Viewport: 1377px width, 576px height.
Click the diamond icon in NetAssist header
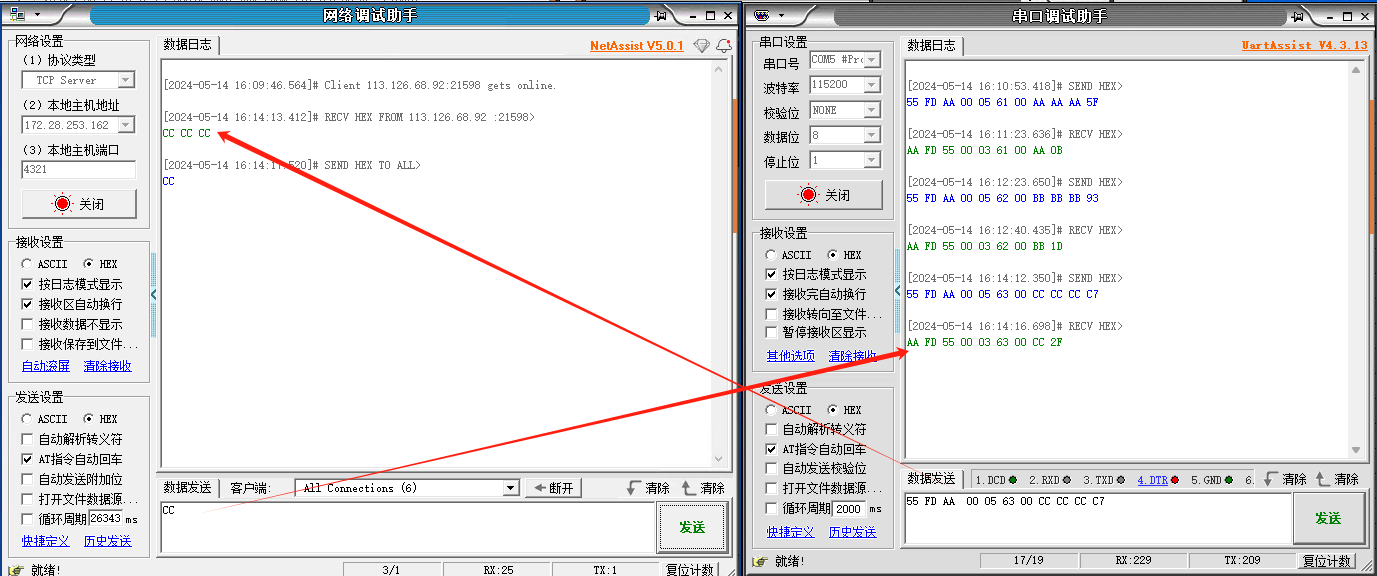(701, 46)
